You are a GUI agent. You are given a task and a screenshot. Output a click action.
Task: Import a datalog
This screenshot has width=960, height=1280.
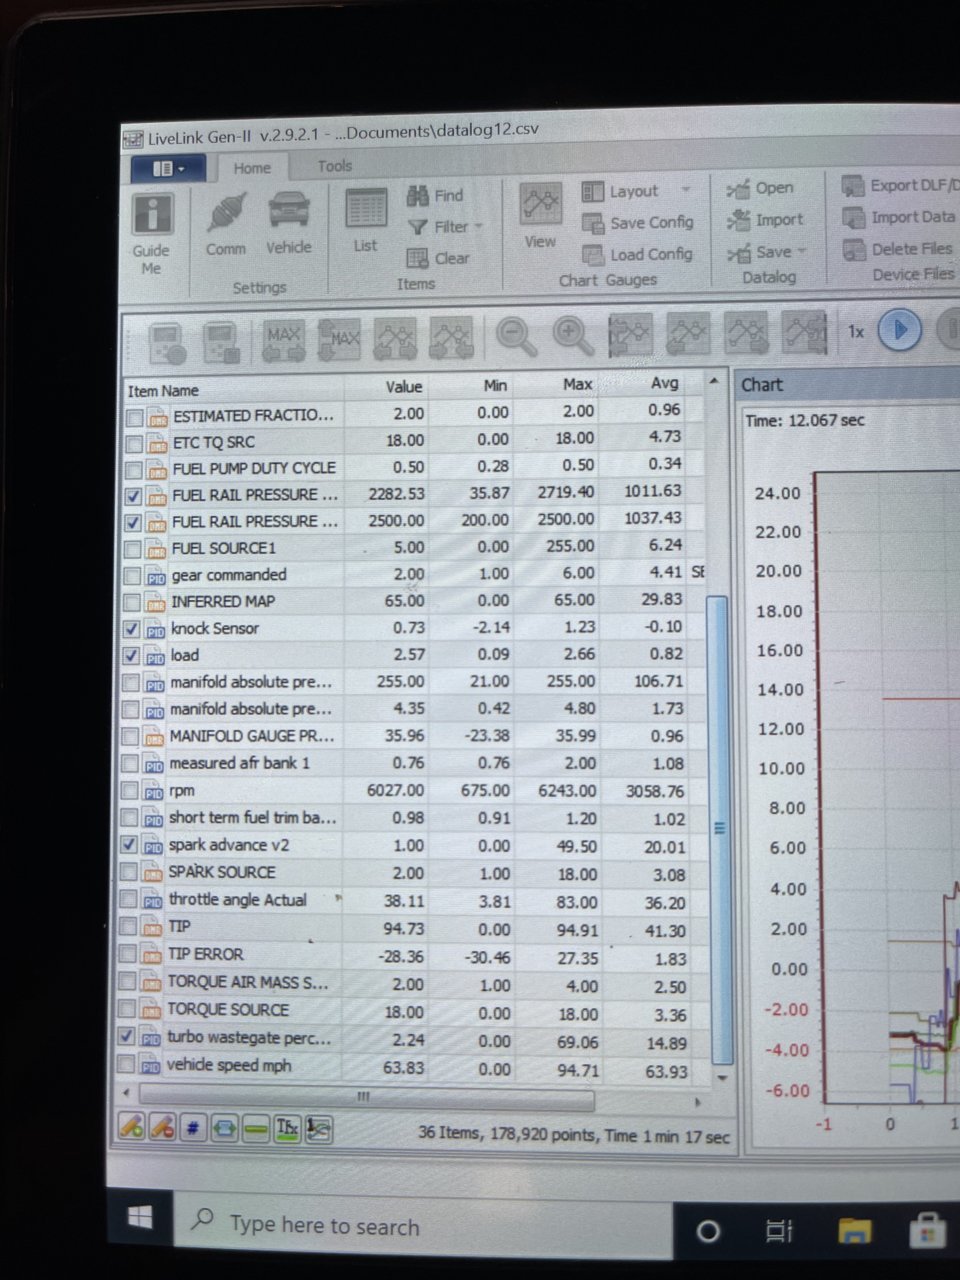(765, 220)
